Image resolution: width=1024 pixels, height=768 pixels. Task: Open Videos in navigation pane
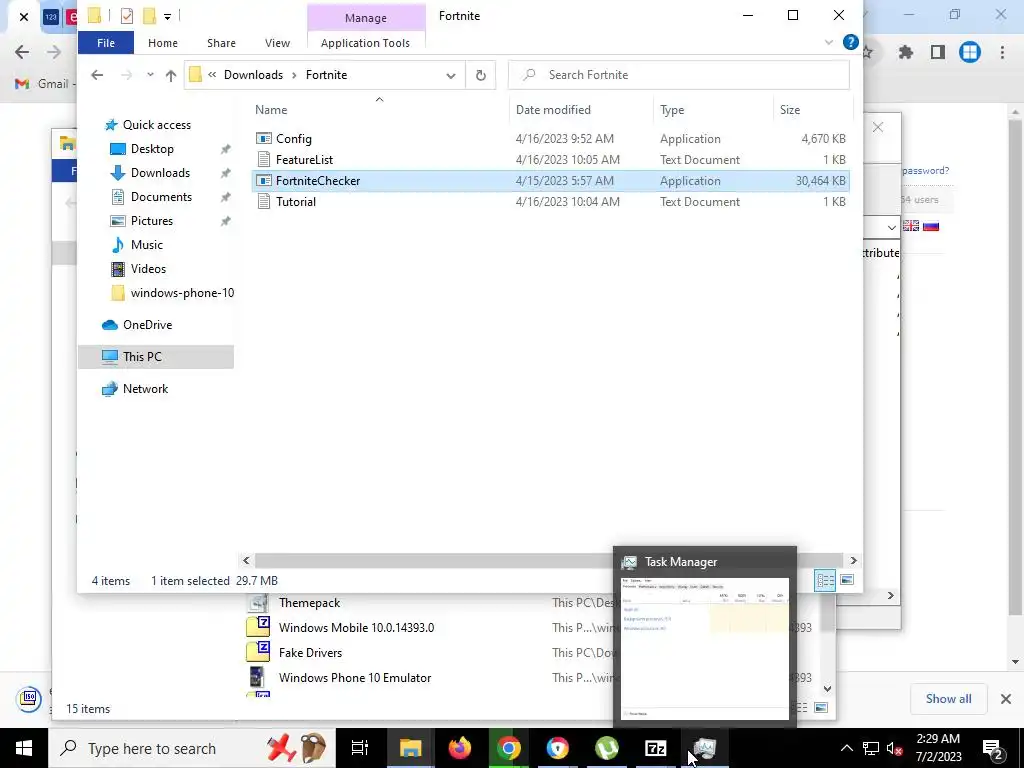click(x=148, y=269)
